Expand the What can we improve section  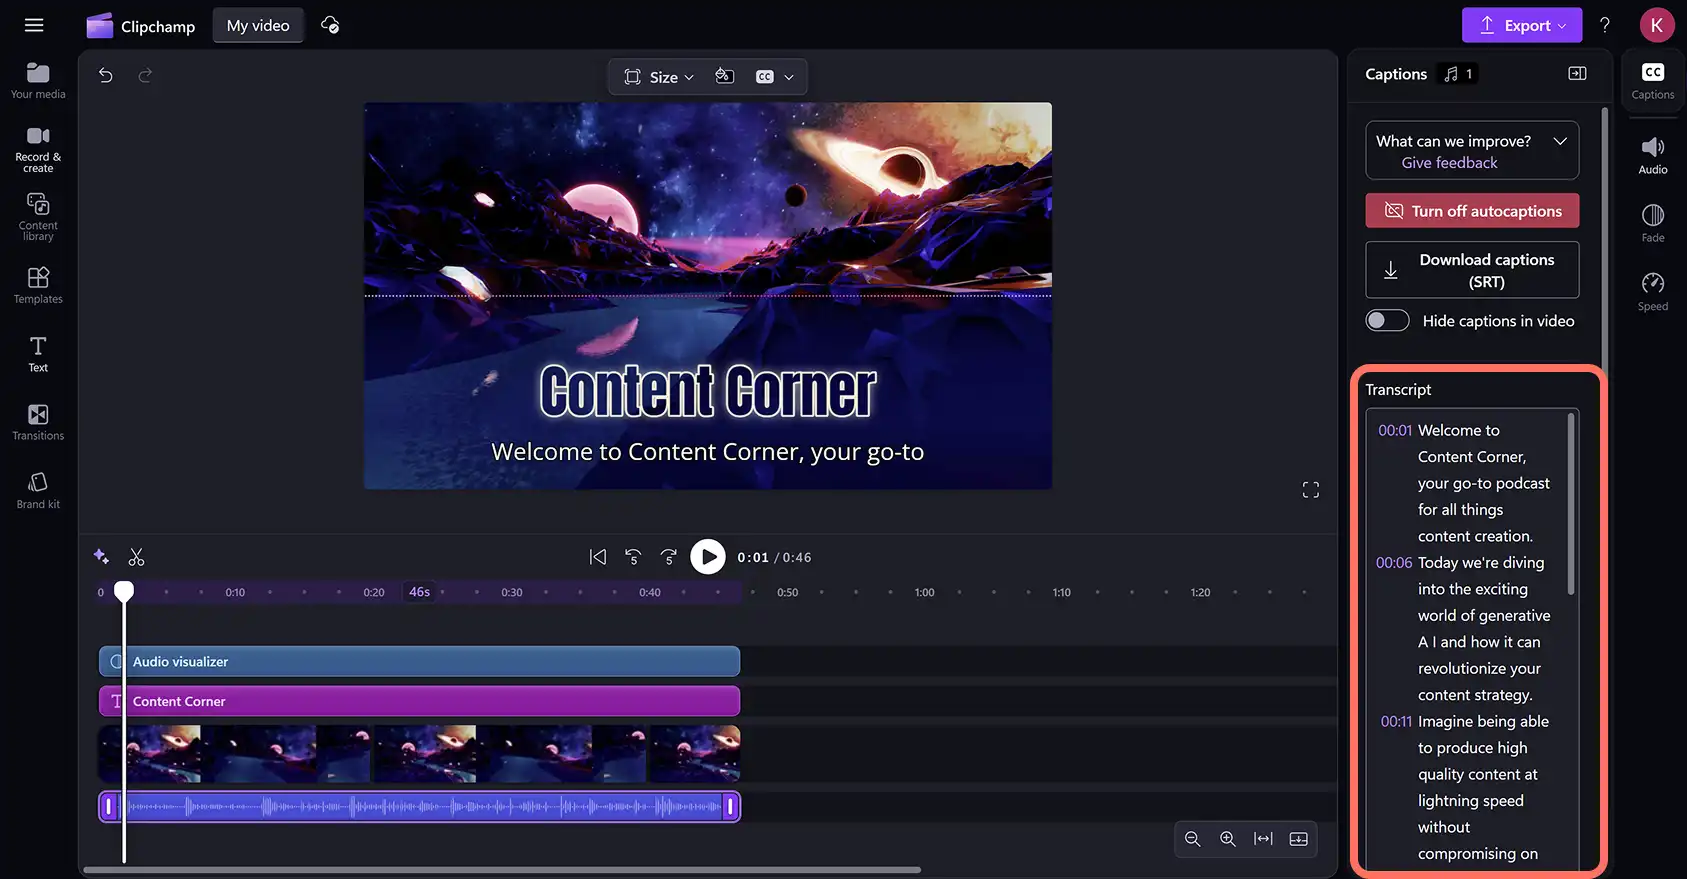pos(1559,141)
